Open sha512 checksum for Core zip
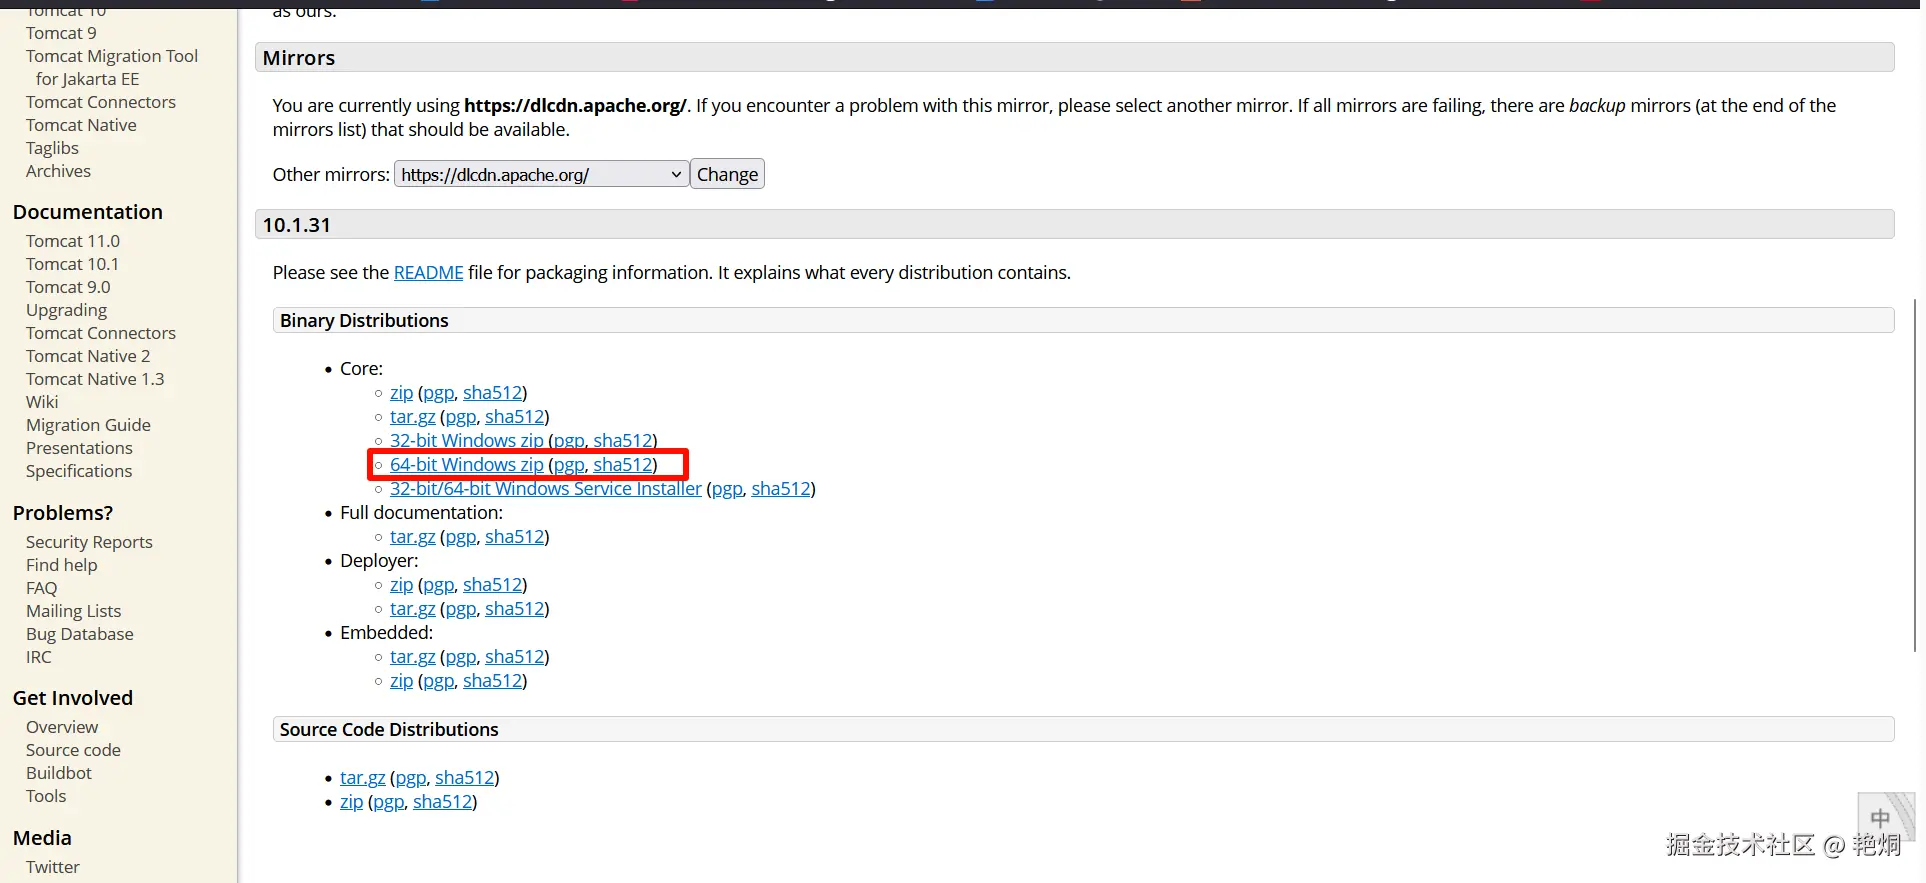1926x883 pixels. (492, 393)
